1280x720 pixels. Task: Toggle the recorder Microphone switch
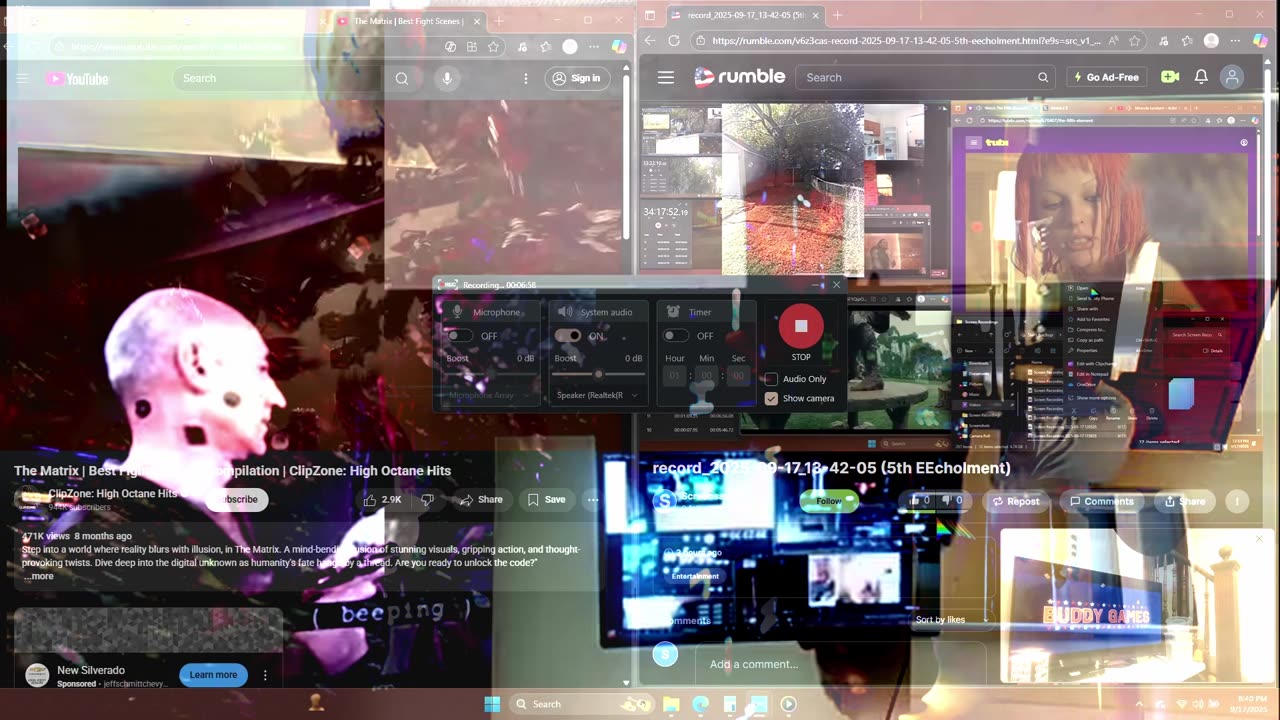coord(459,336)
